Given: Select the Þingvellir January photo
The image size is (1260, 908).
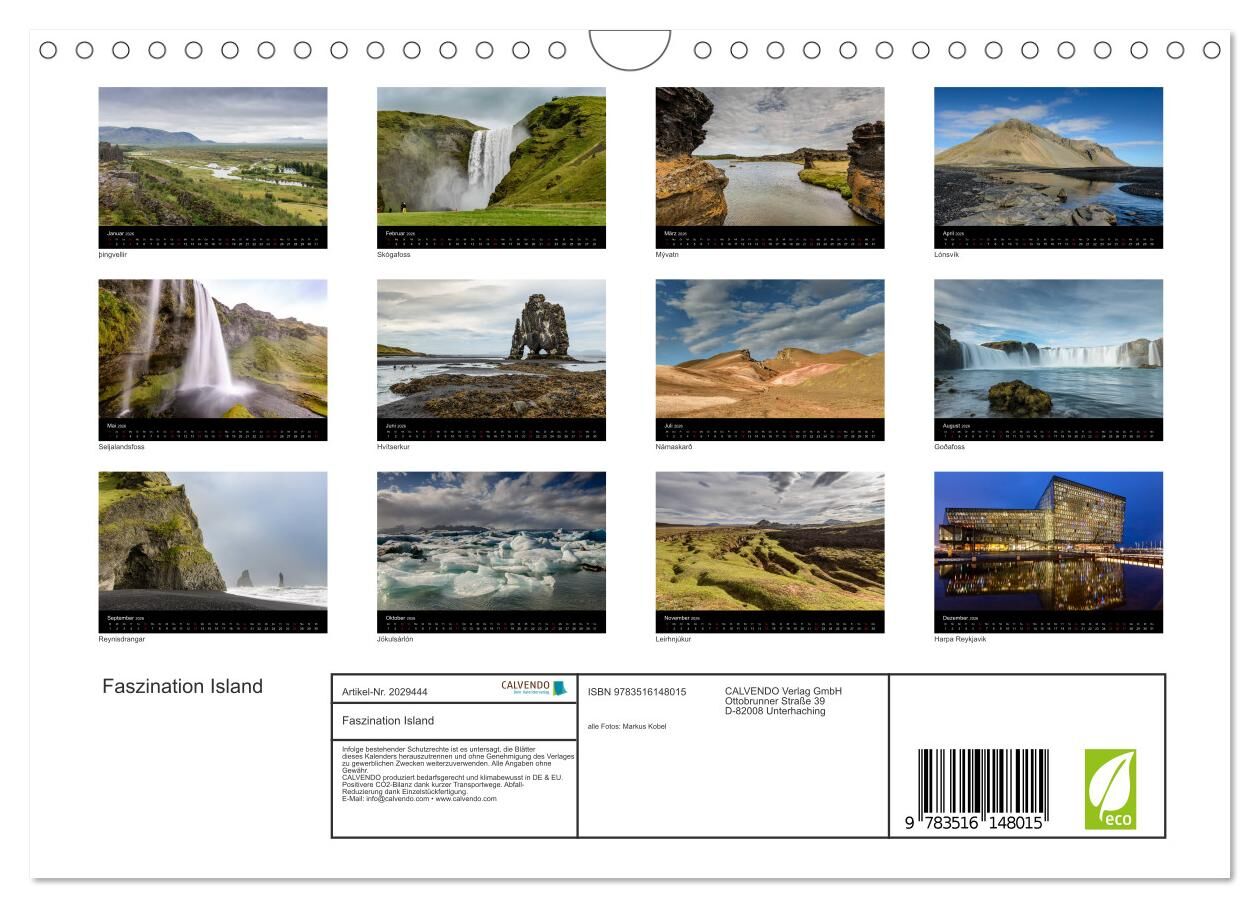Looking at the screenshot, I should tap(212, 157).
